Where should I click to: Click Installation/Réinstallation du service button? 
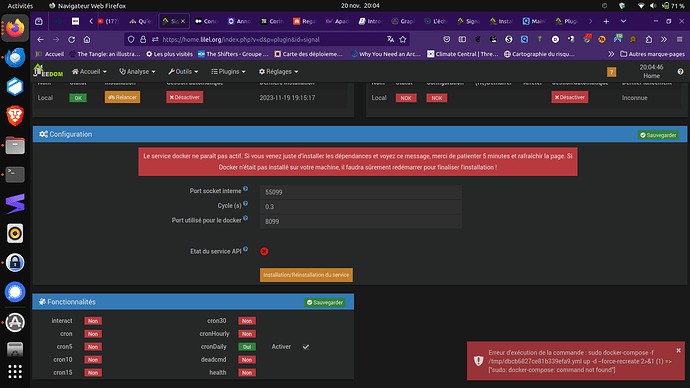tap(306, 275)
